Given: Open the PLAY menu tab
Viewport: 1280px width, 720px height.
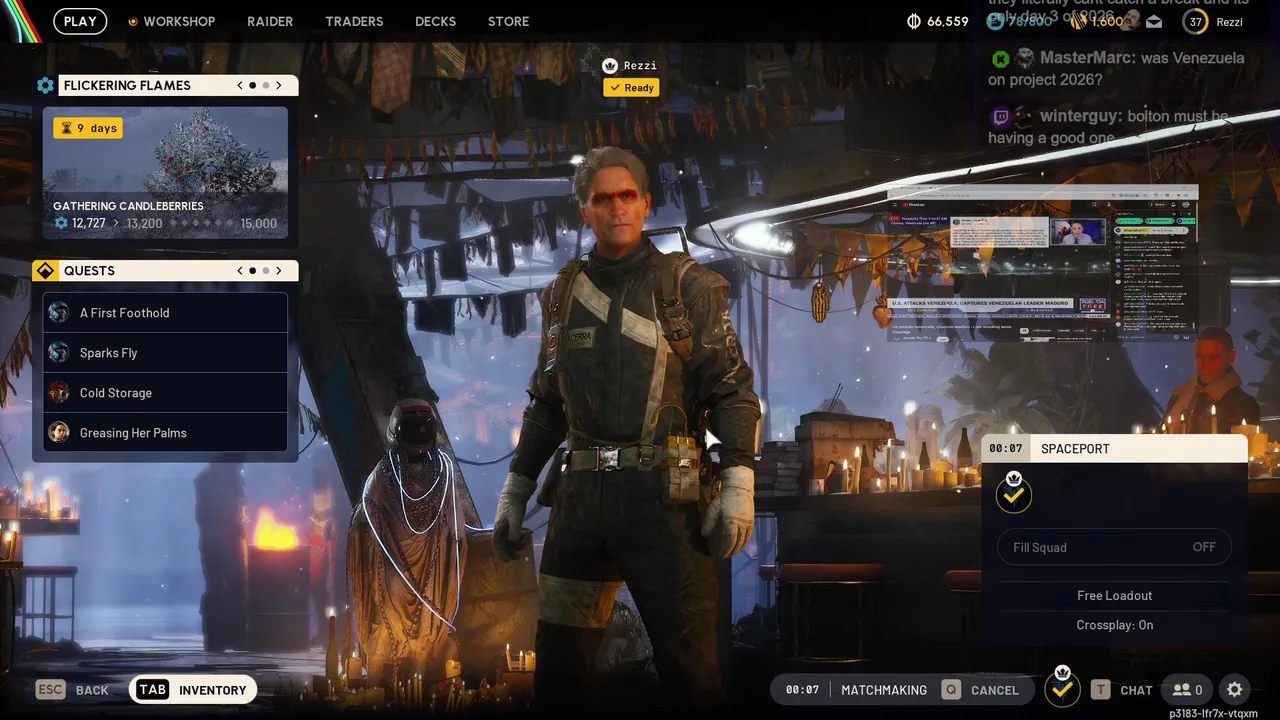Looking at the screenshot, I should pos(80,21).
